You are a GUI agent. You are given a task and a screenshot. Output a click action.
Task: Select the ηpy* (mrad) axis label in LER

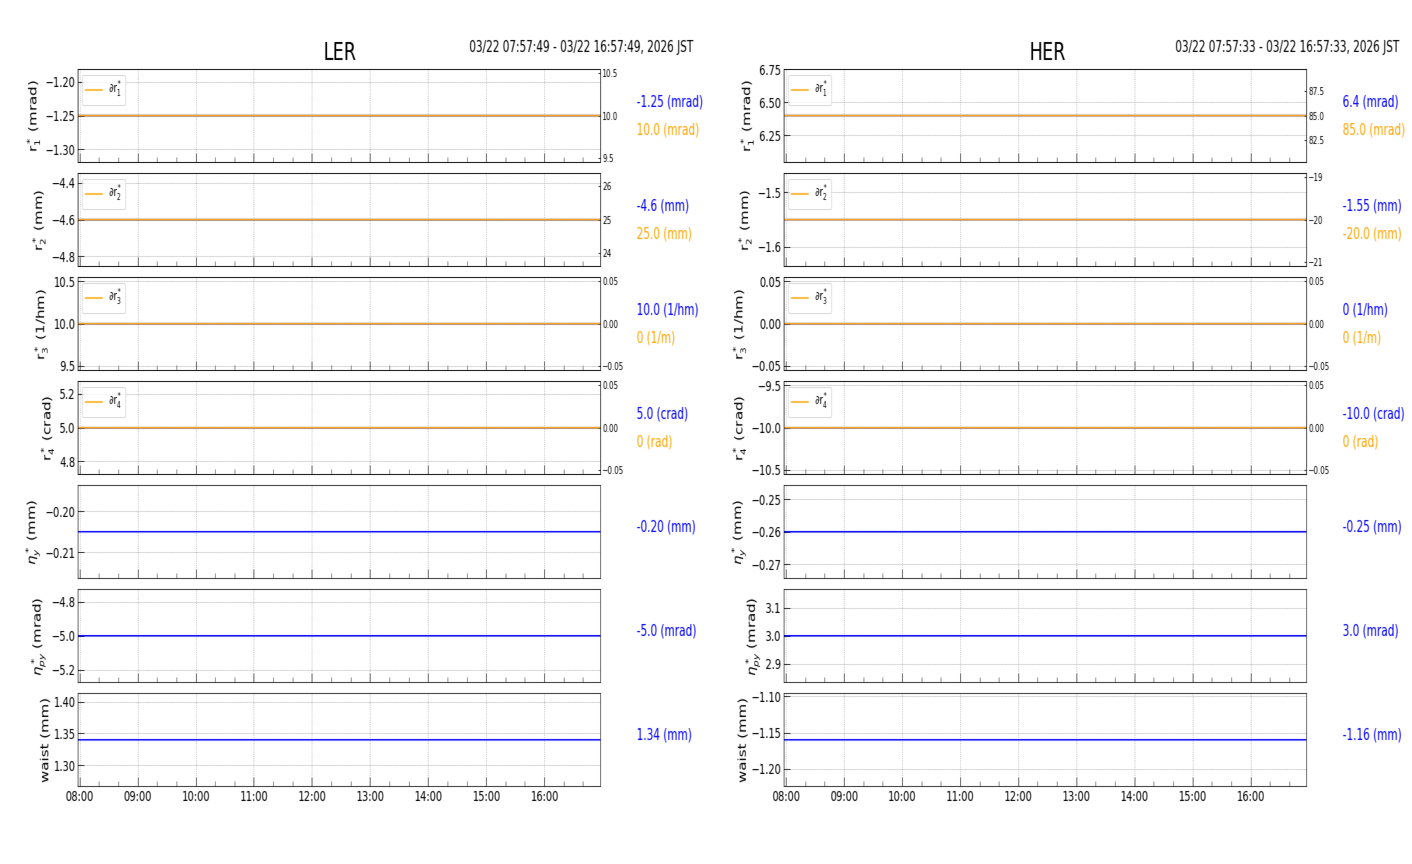[40, 636]
